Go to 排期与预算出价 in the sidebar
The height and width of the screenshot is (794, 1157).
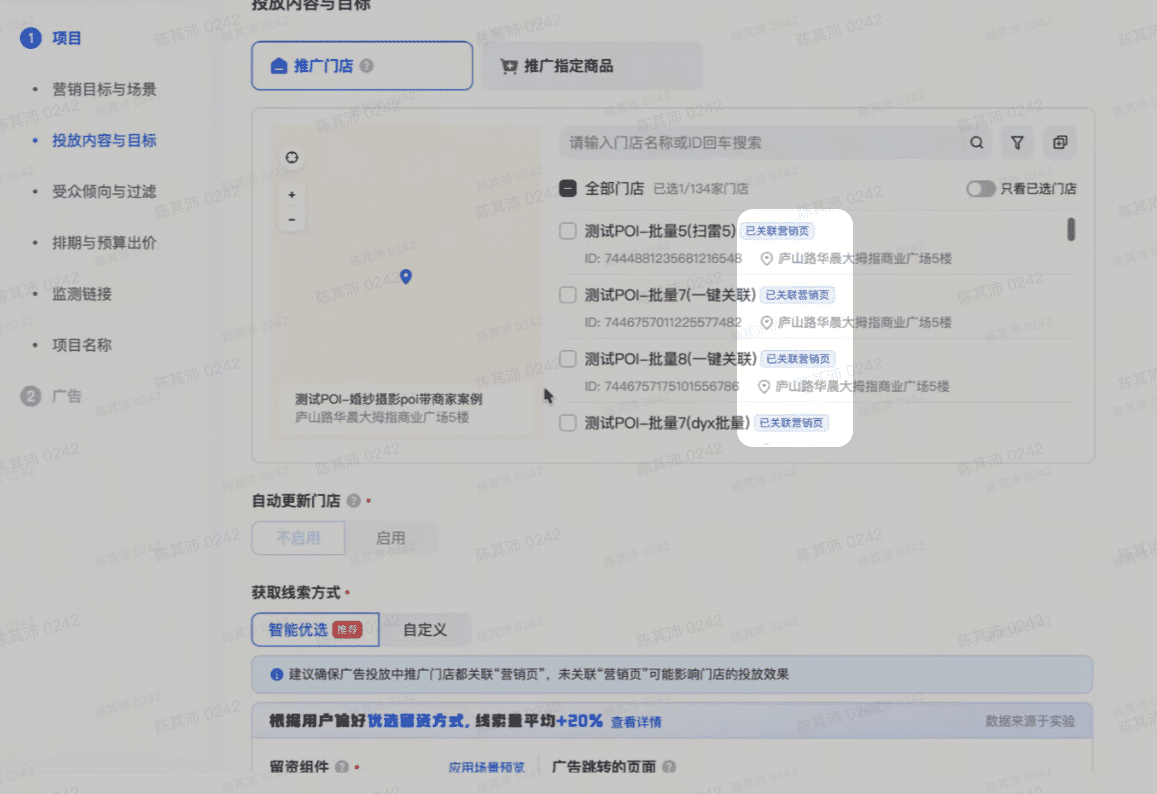click(x=104, y=243)
